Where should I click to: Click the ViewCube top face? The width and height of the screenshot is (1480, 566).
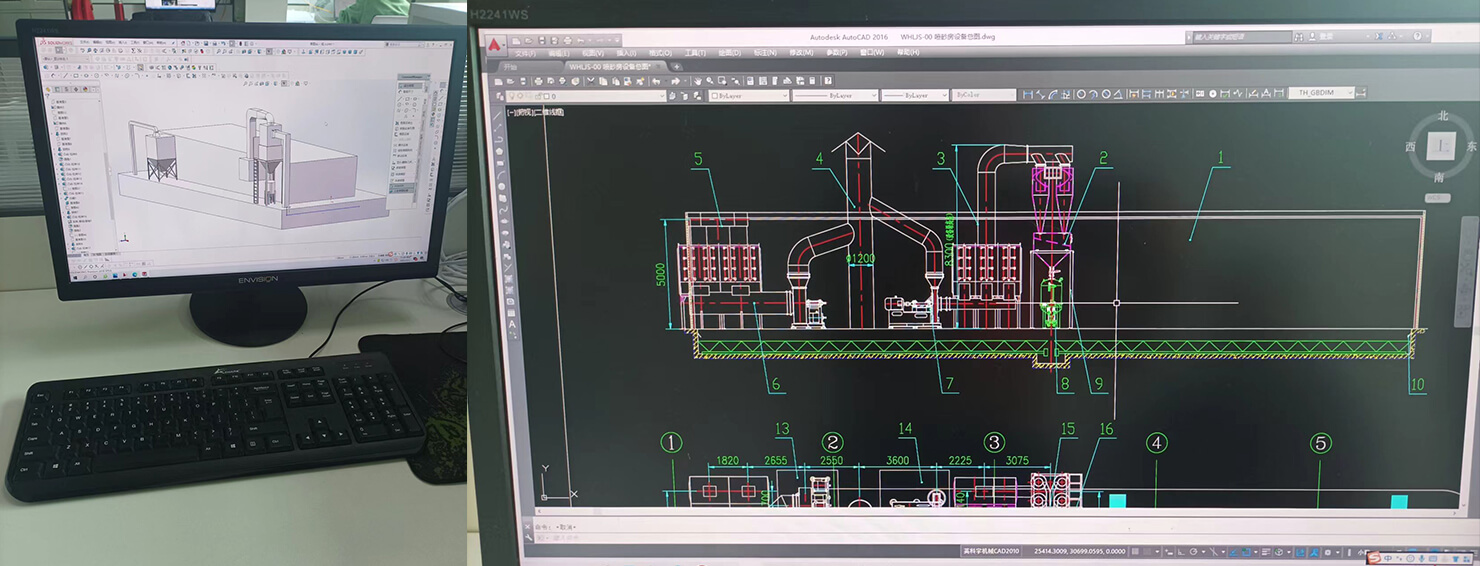[x=1441, y=146]
